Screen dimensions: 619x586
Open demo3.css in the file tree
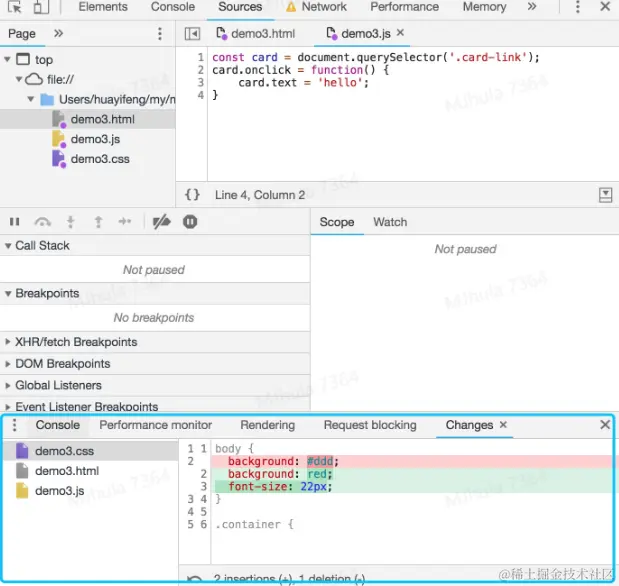pyautogui.click(x=88, y=159)
